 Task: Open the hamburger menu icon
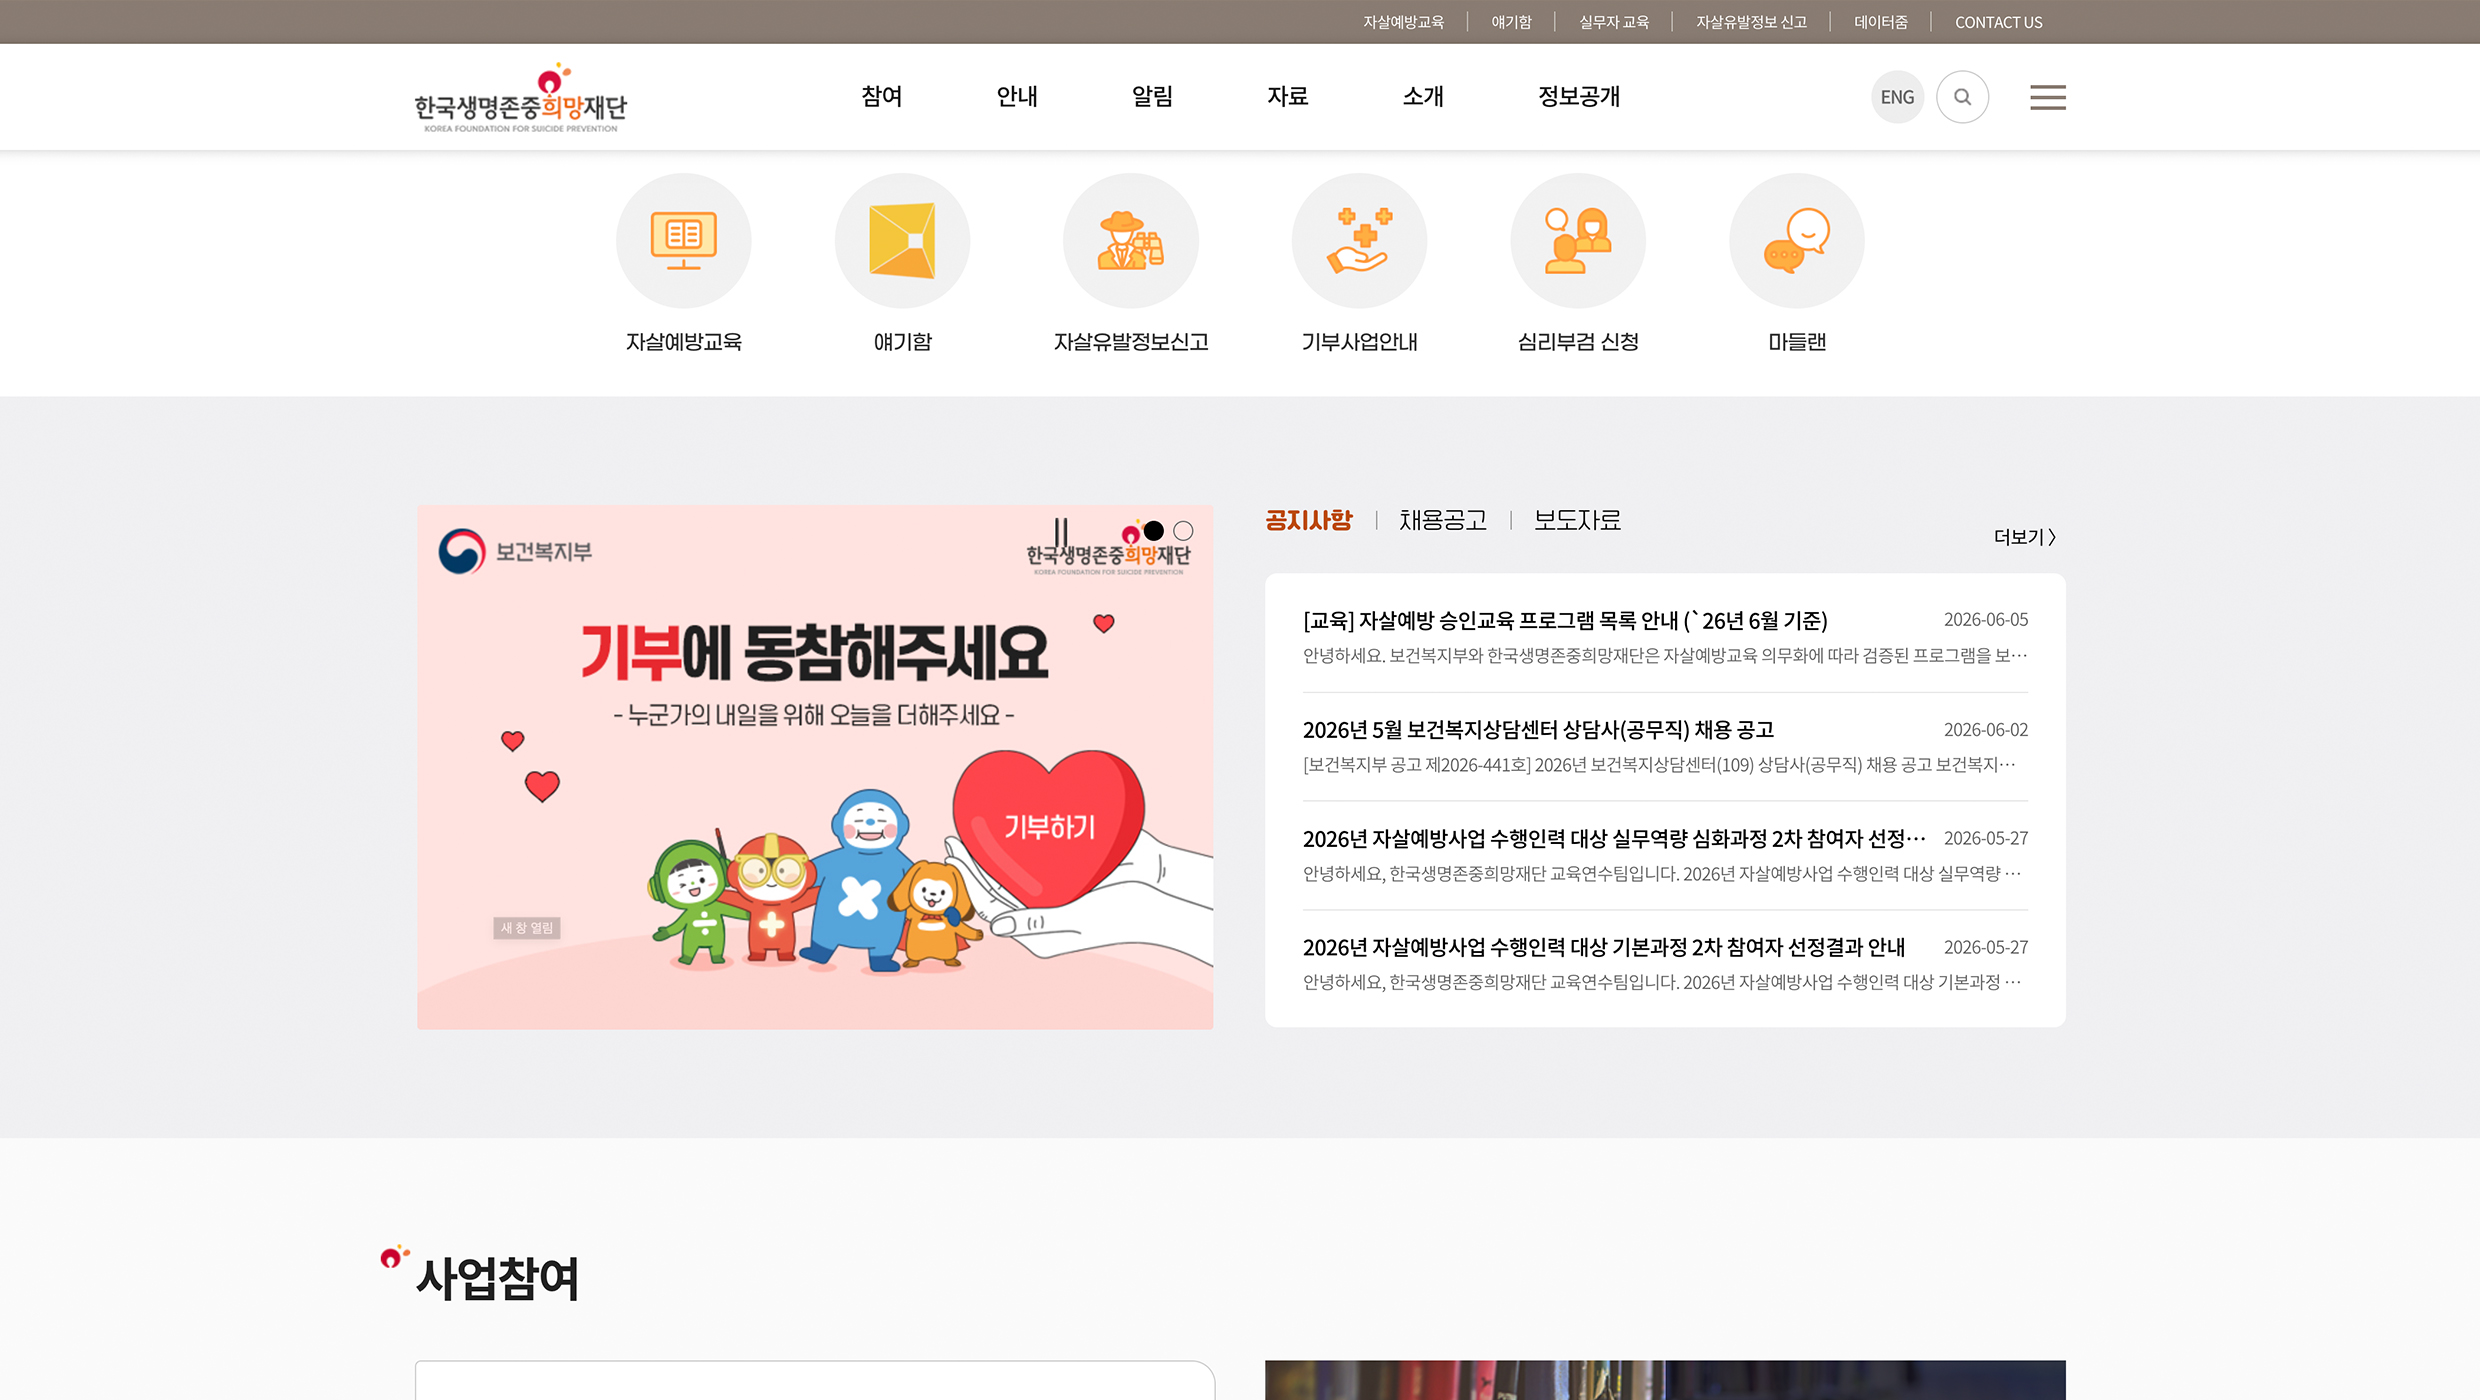[2047, 97]
